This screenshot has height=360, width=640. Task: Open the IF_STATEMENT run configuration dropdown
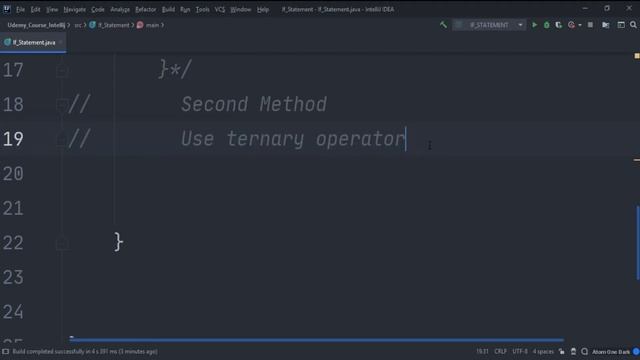point(489,25)
